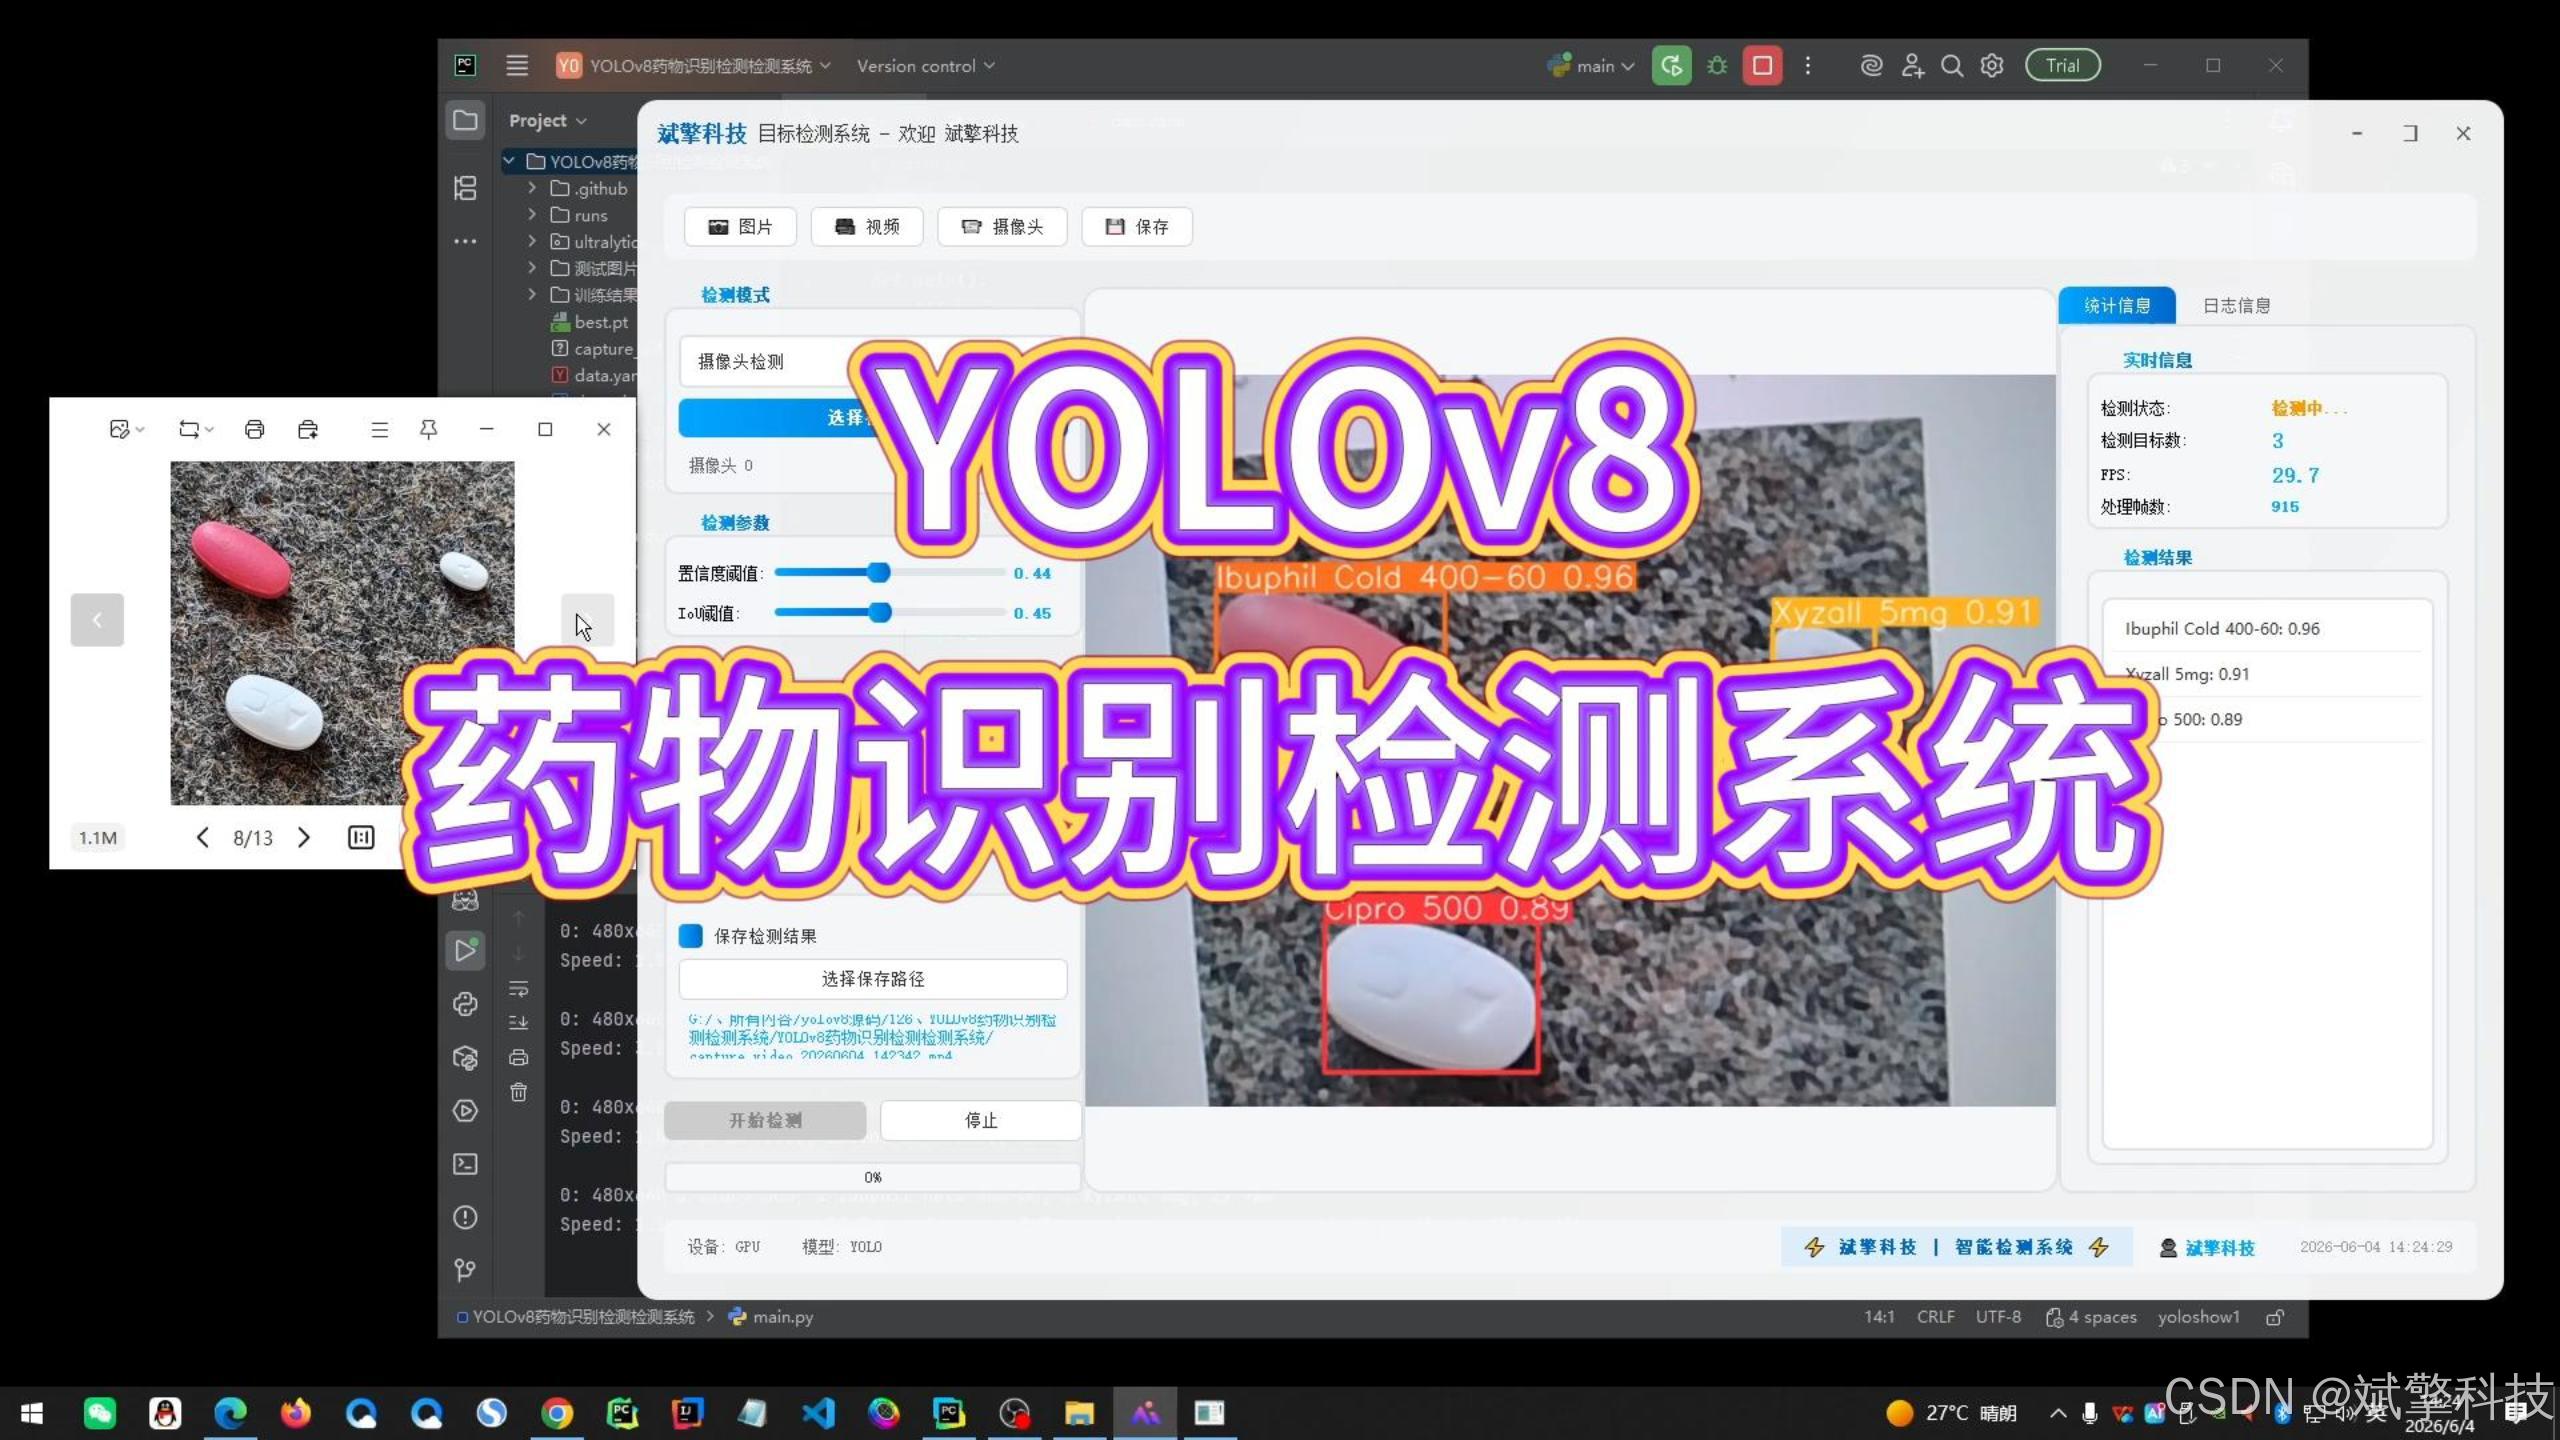This screenshot has width=2560, height=1440.
Task: Open the main run configuration dropdown
Action: point(1591,66)
